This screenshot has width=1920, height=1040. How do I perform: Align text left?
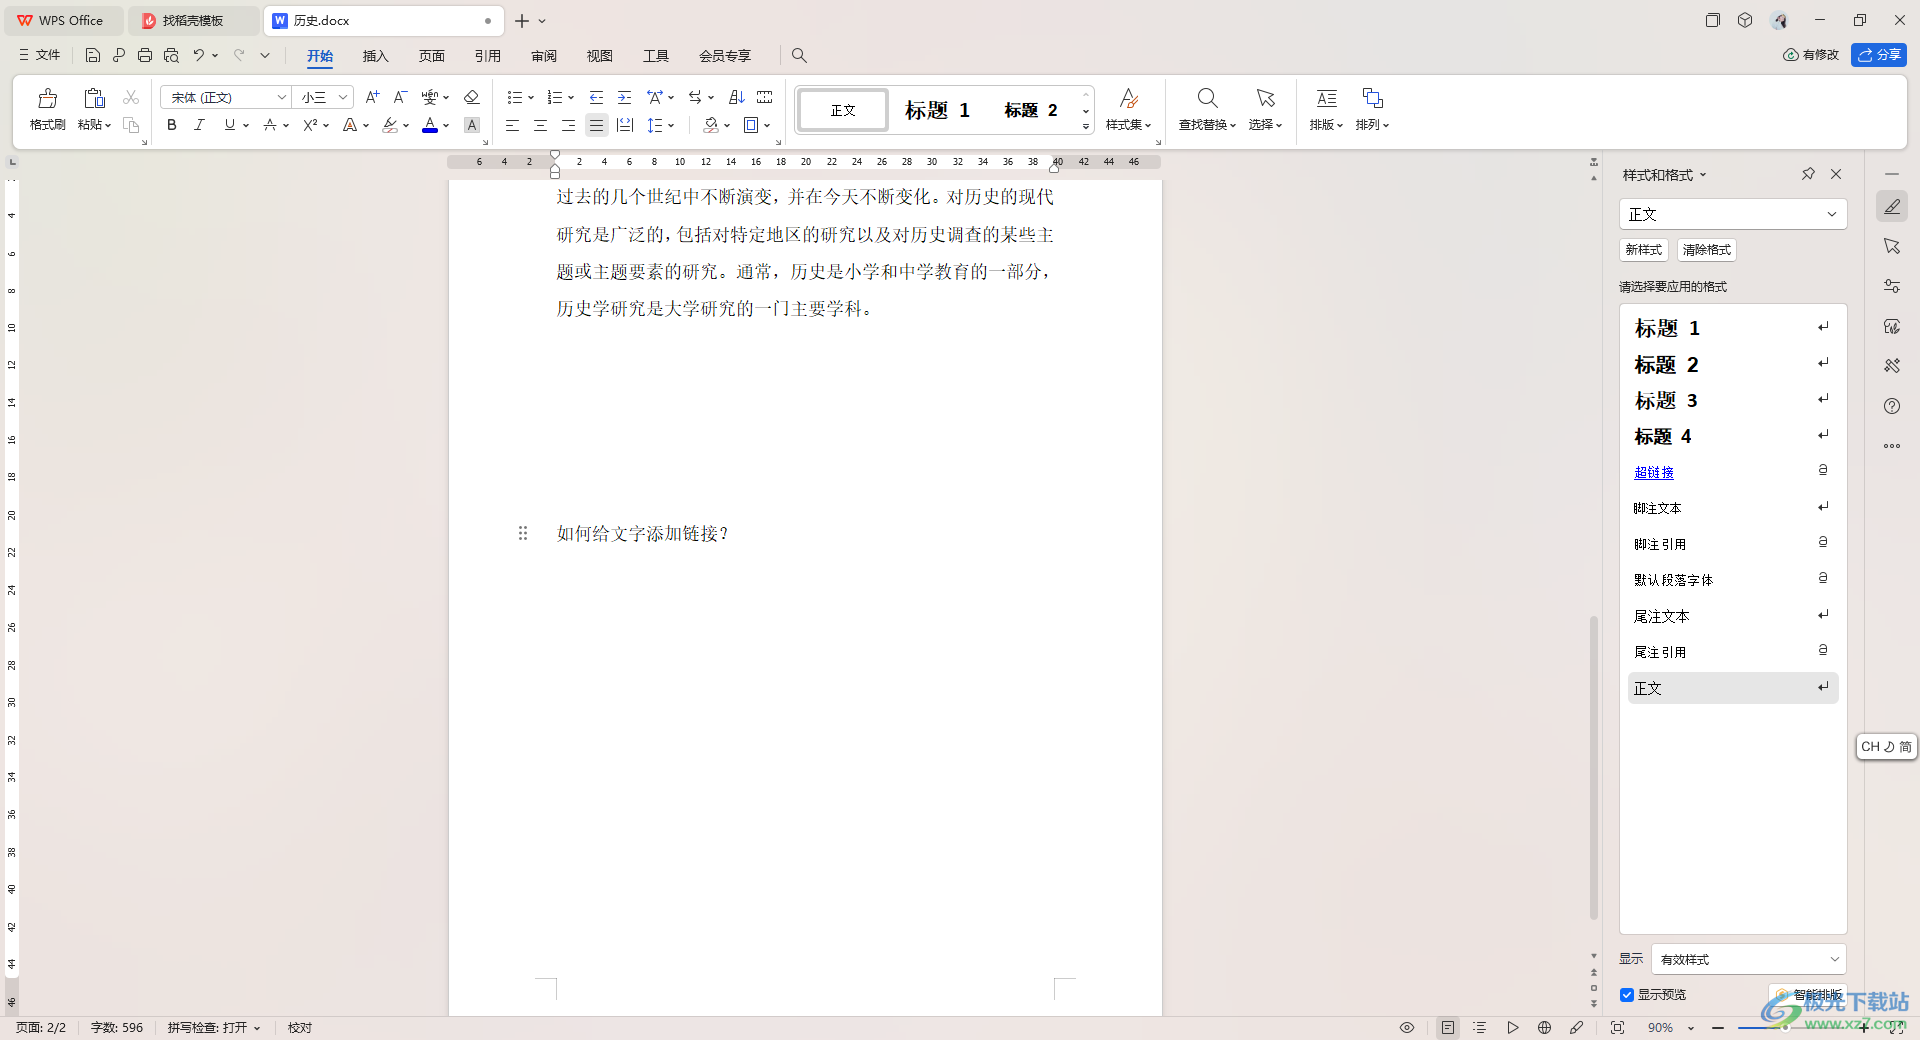pos(512,125)
